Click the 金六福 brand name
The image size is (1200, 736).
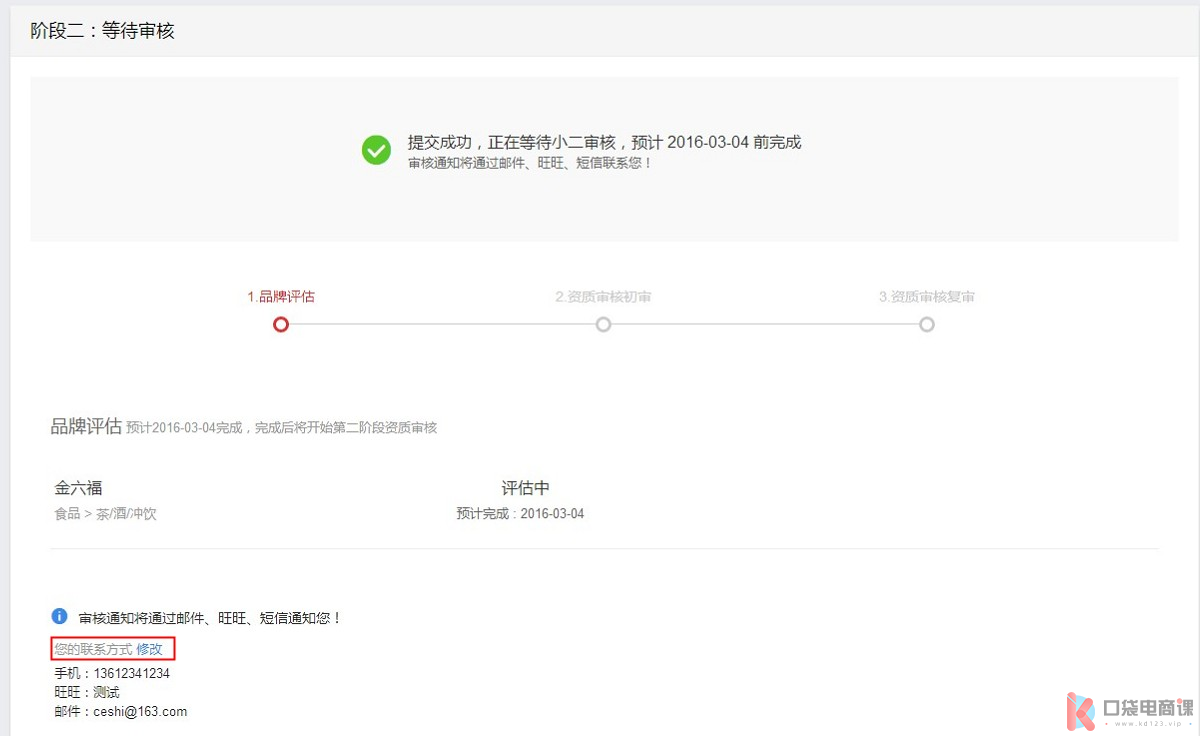coord(78,488)
